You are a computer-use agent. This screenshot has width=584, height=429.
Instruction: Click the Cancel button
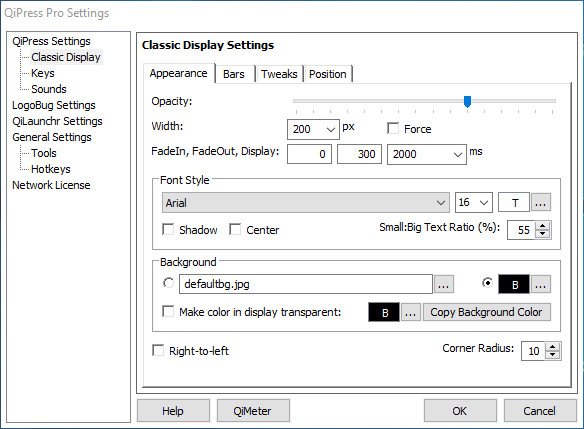pyautogui.click(x=540, y=411)
